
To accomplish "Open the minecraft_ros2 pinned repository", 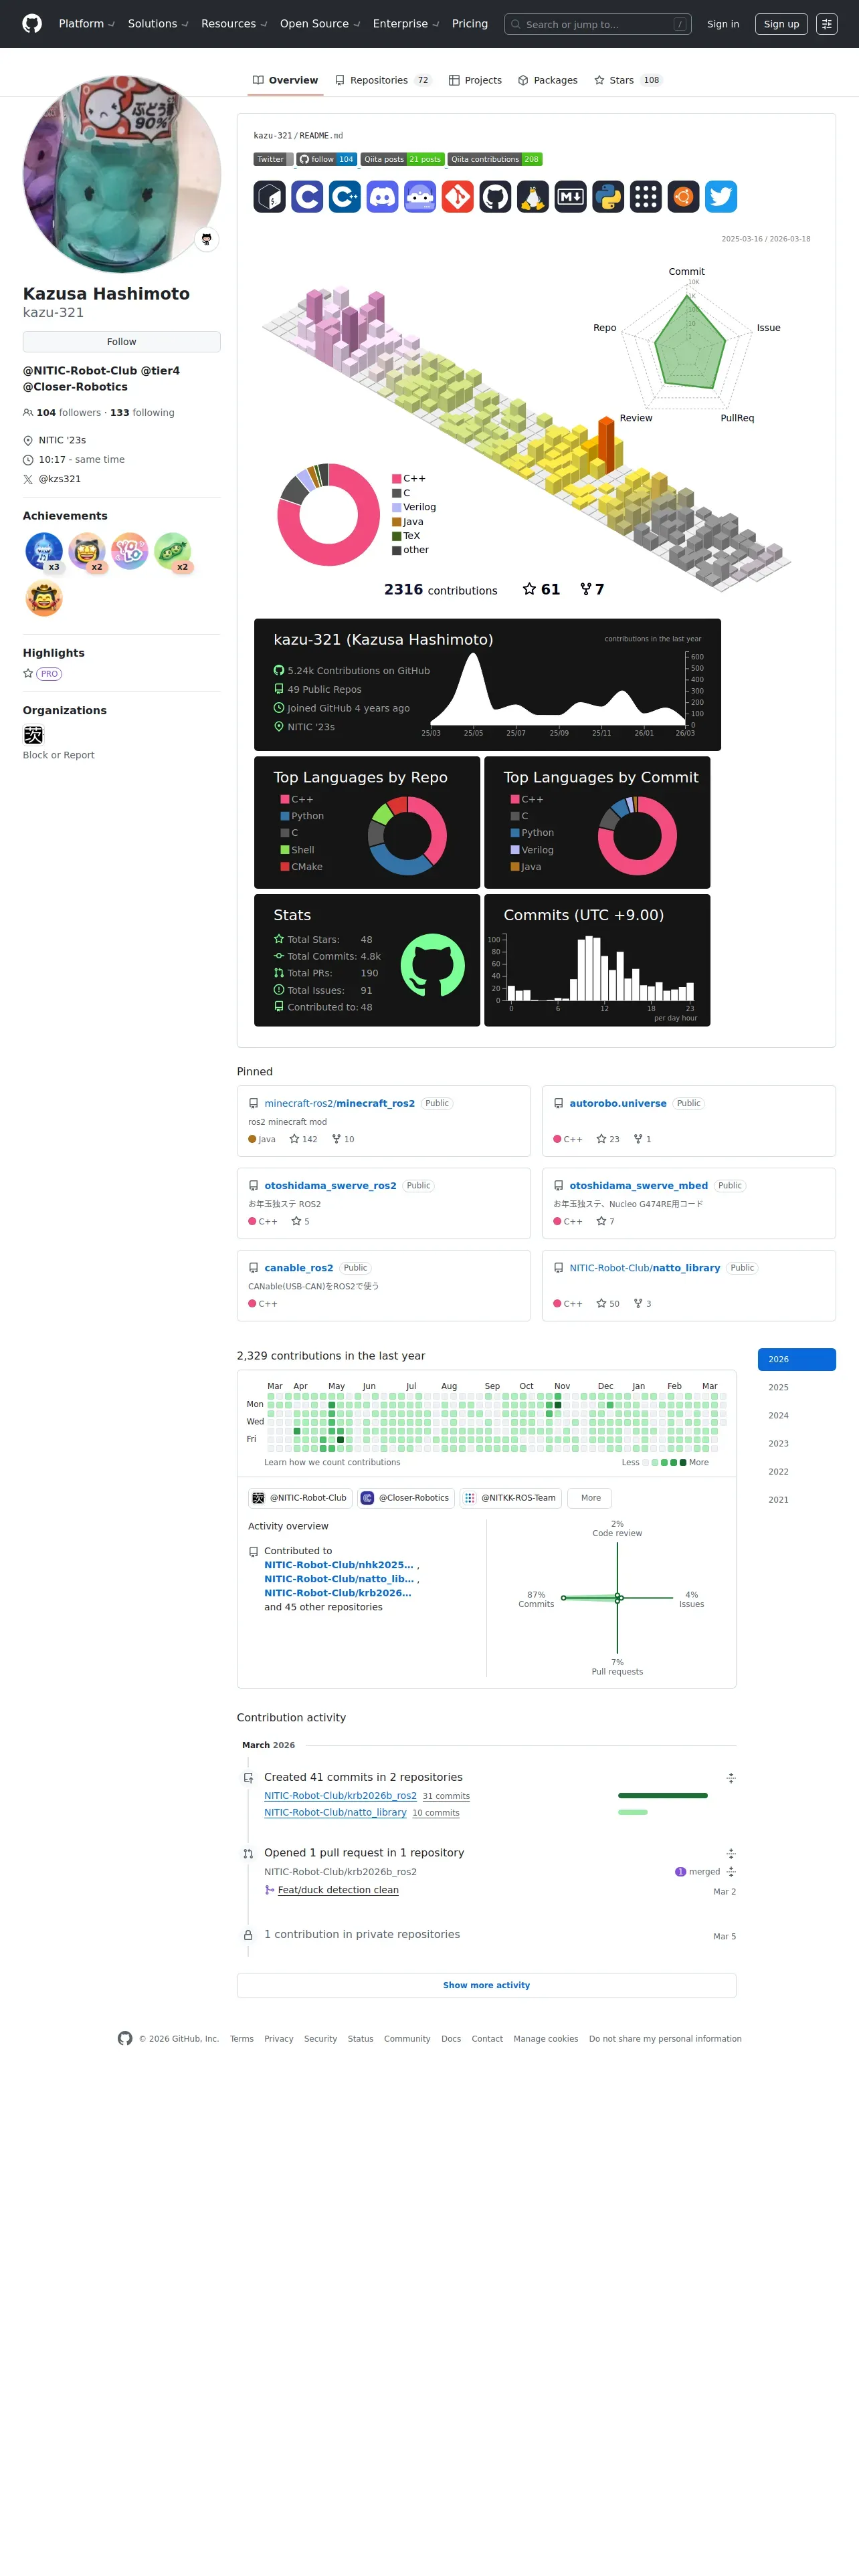I will click(339, 1103).
